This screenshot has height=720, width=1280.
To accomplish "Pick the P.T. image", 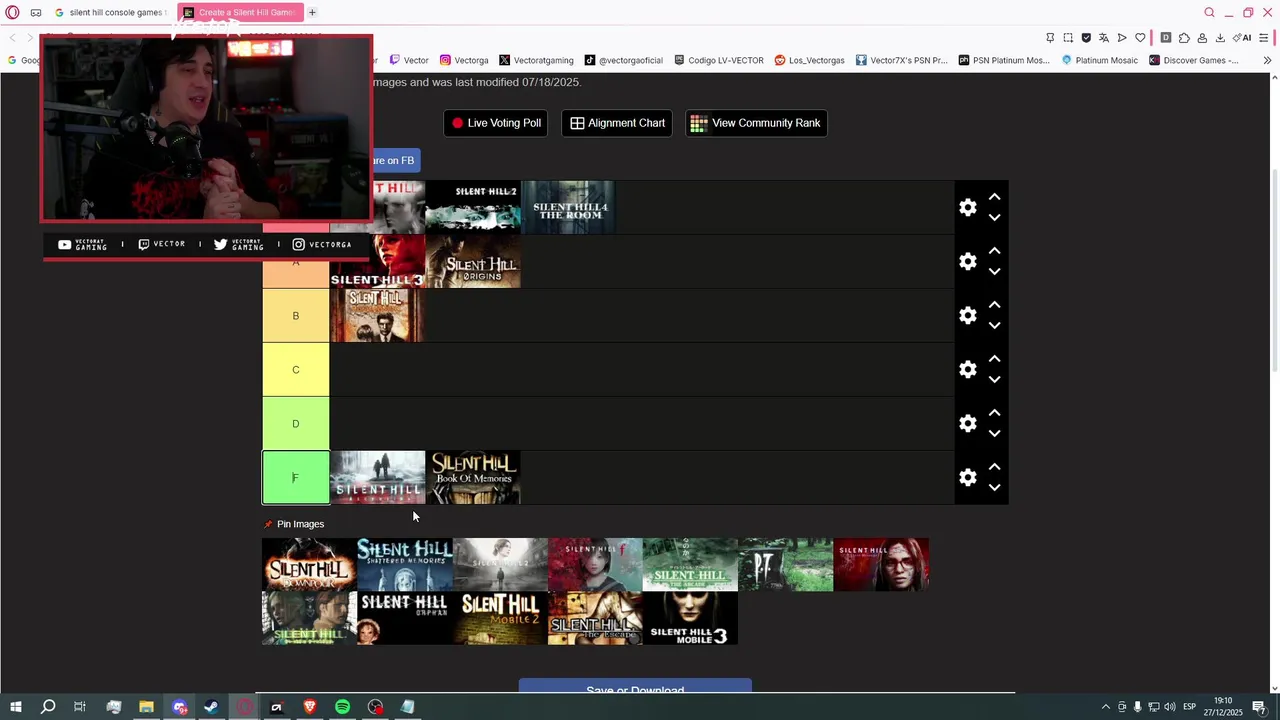I will pos(785,564).
